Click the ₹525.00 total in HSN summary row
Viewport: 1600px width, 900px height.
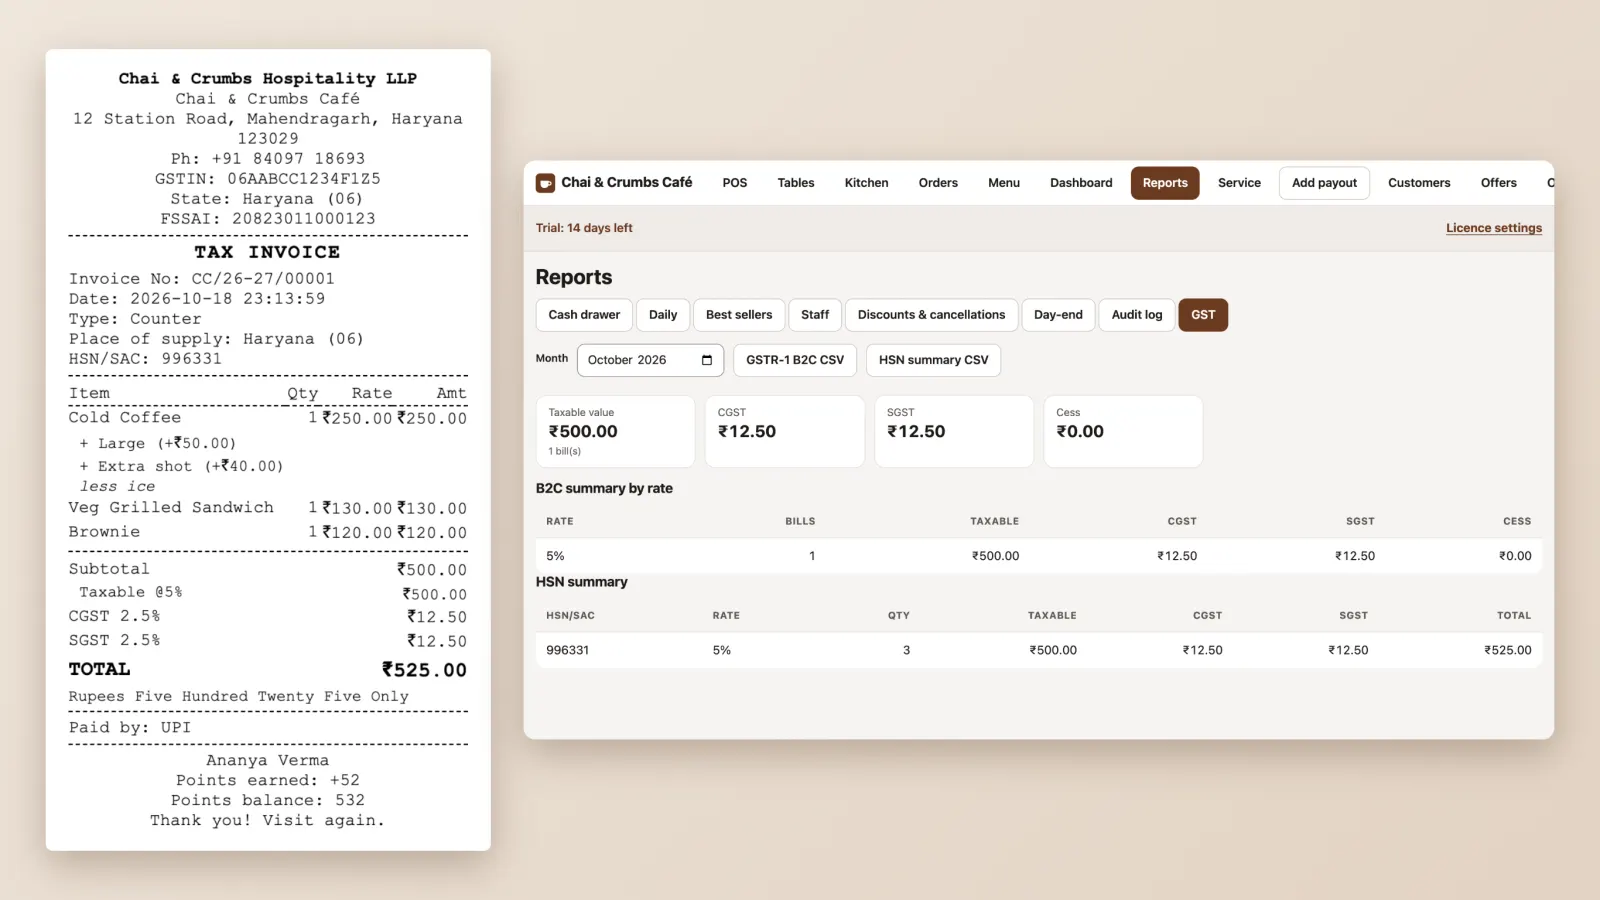[1508, 650]
